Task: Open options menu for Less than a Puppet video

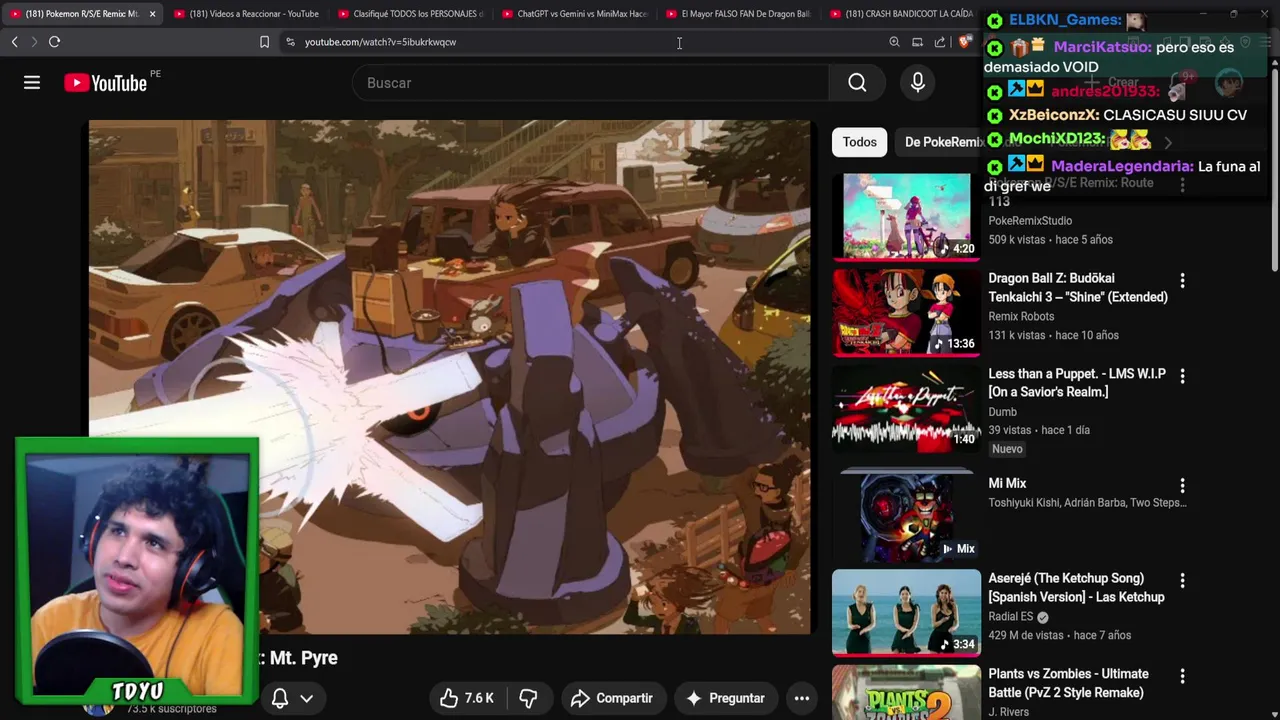Action: click(1182, 376)
